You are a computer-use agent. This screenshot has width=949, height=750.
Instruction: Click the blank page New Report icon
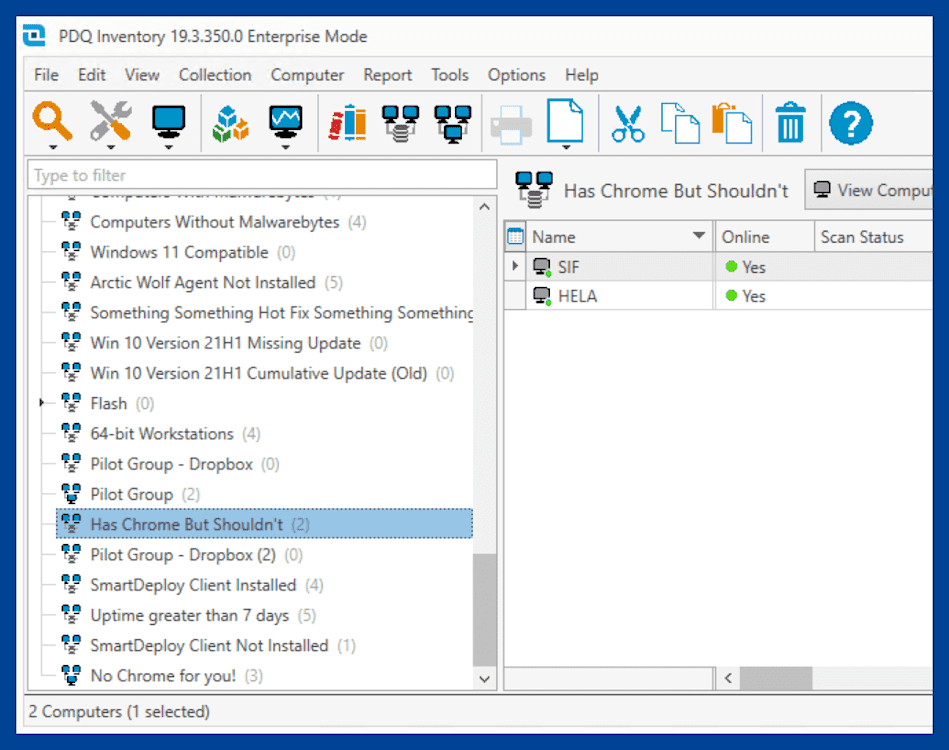click(565, 121)
